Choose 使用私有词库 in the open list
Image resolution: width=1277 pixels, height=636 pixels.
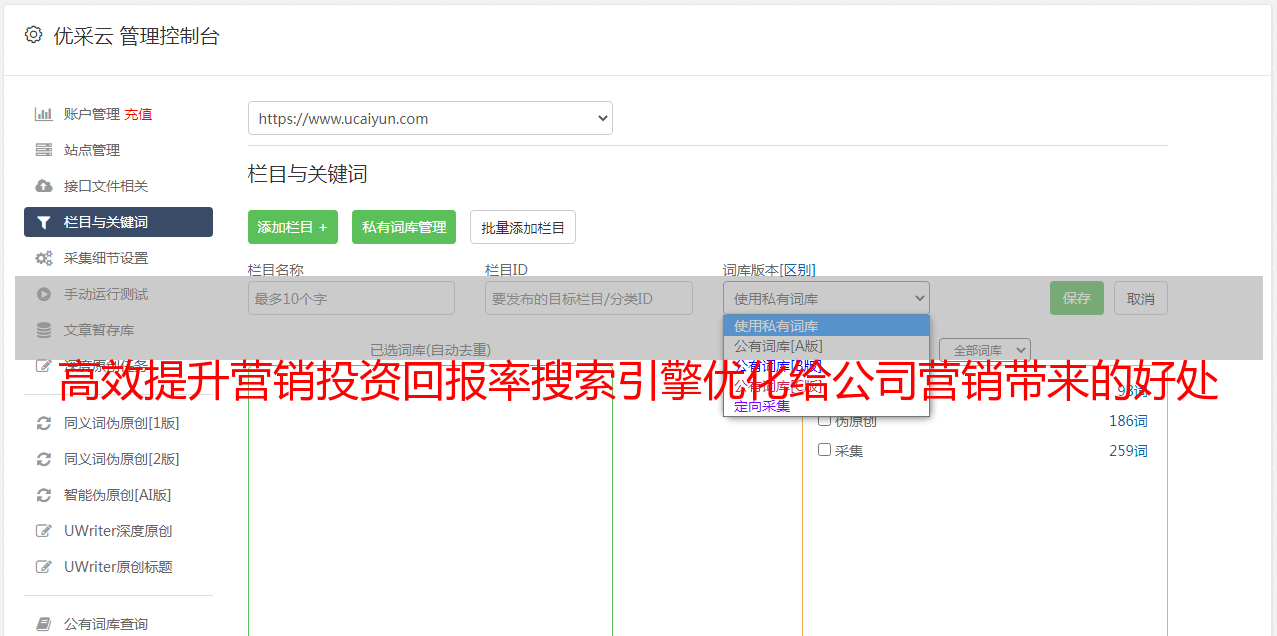coord(826,326)
